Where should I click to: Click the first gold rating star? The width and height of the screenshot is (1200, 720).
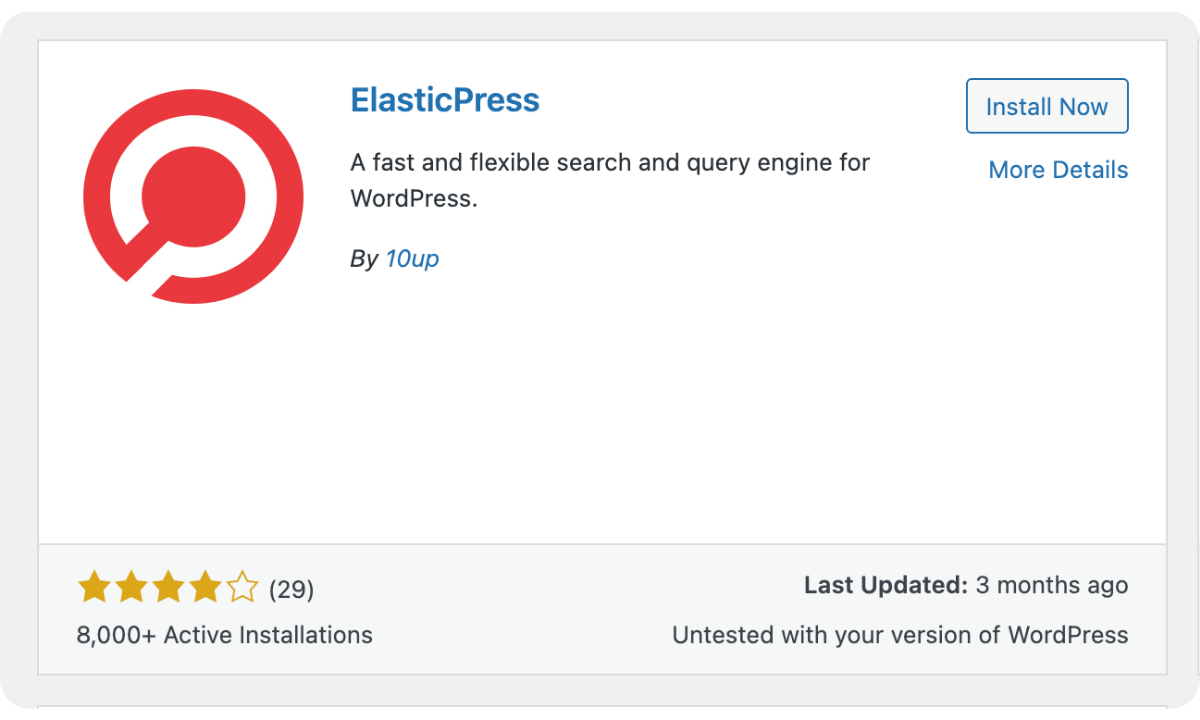click(x=93, y=588)
